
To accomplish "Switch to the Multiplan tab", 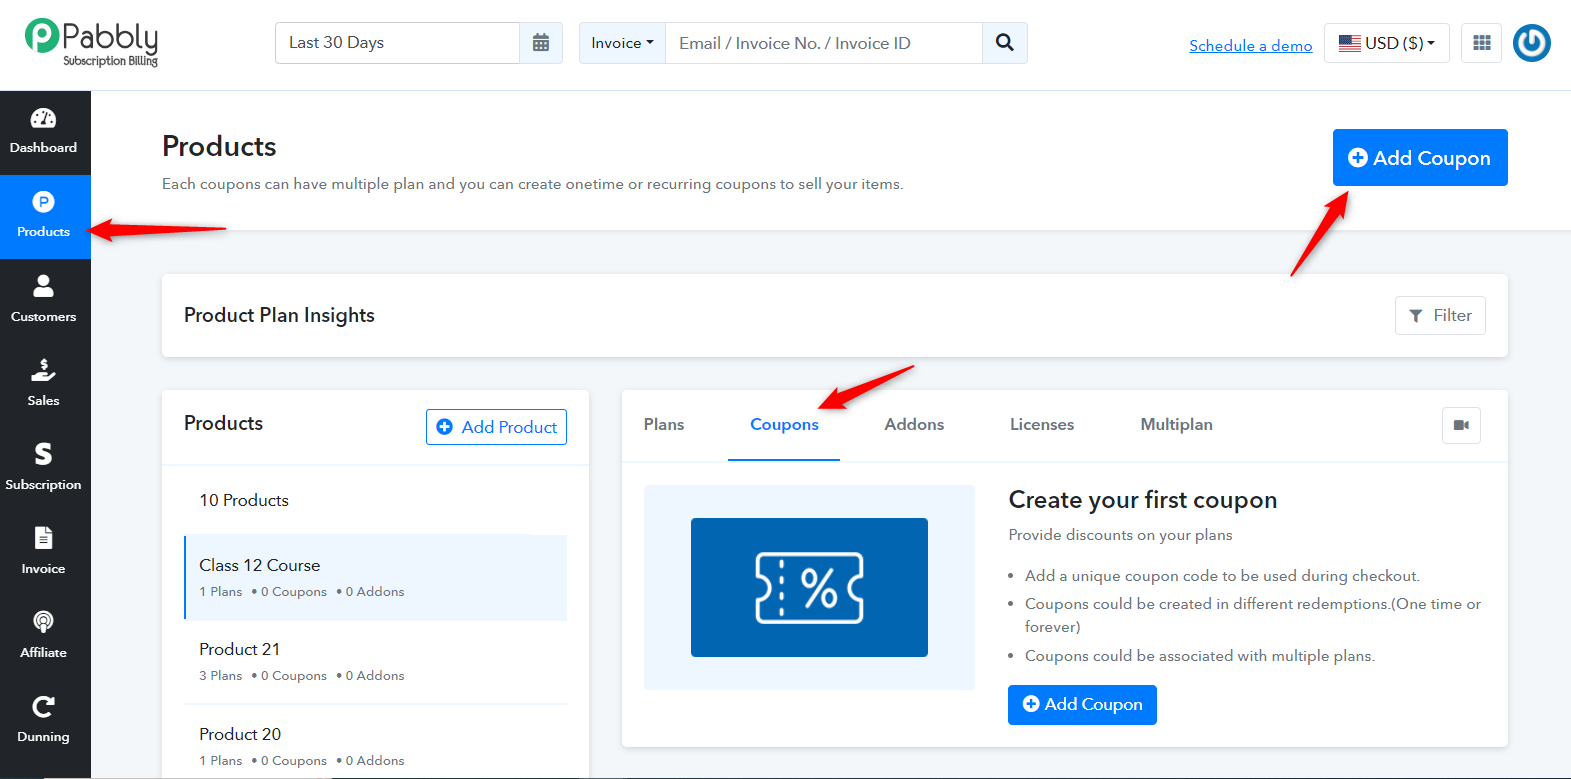I will click(x=1176, y=425).
